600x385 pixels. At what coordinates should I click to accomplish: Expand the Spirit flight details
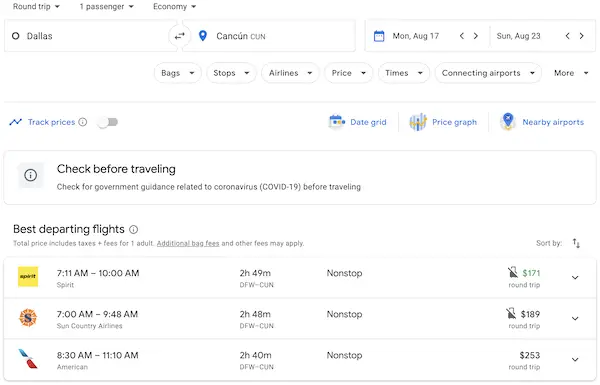575,277
